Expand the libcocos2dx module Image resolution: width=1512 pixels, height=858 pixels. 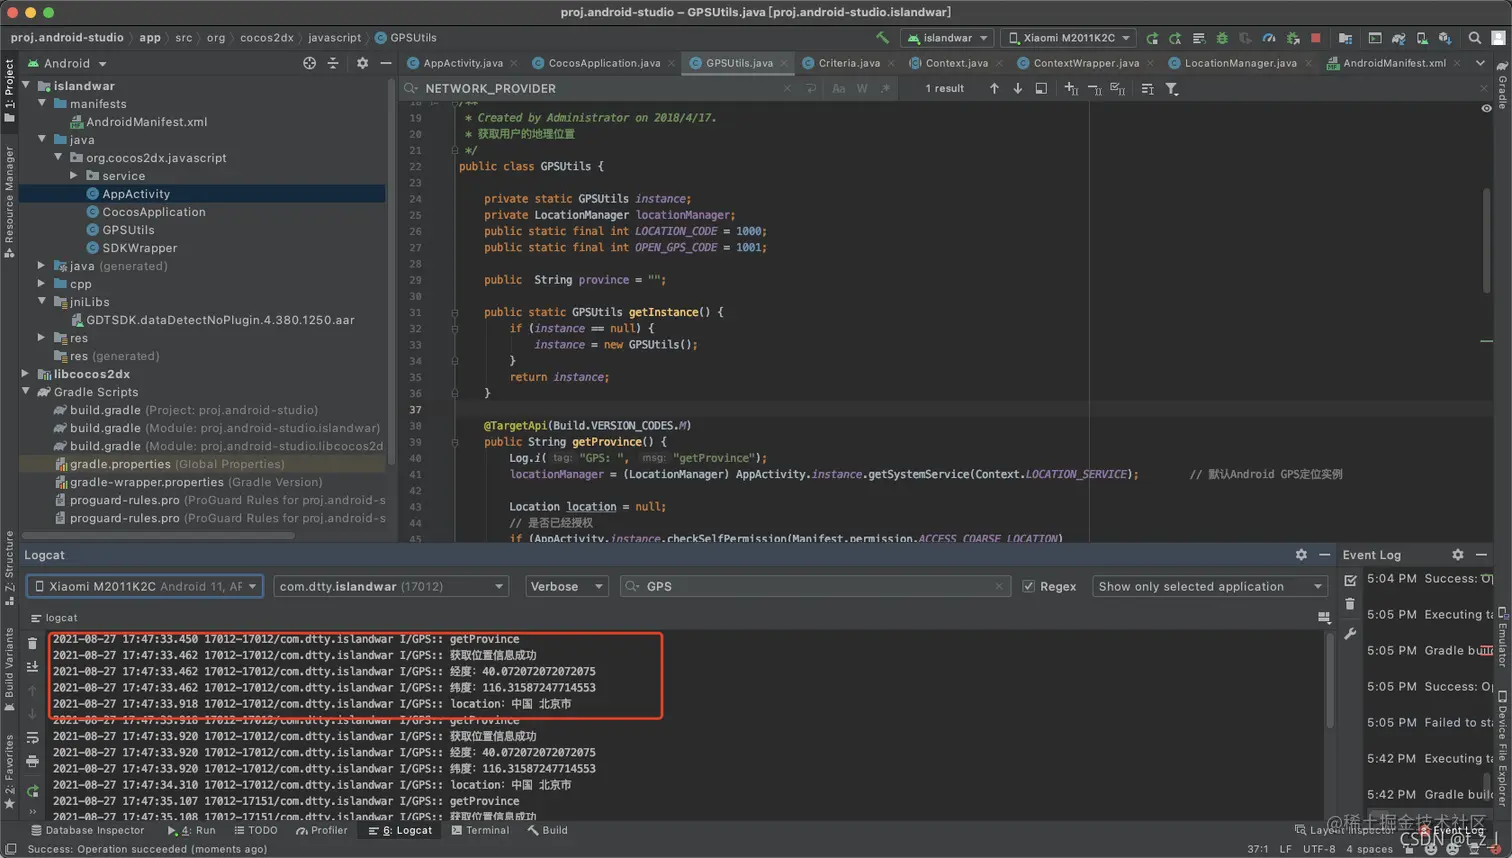pyautogui.click(x=25, y=373)
